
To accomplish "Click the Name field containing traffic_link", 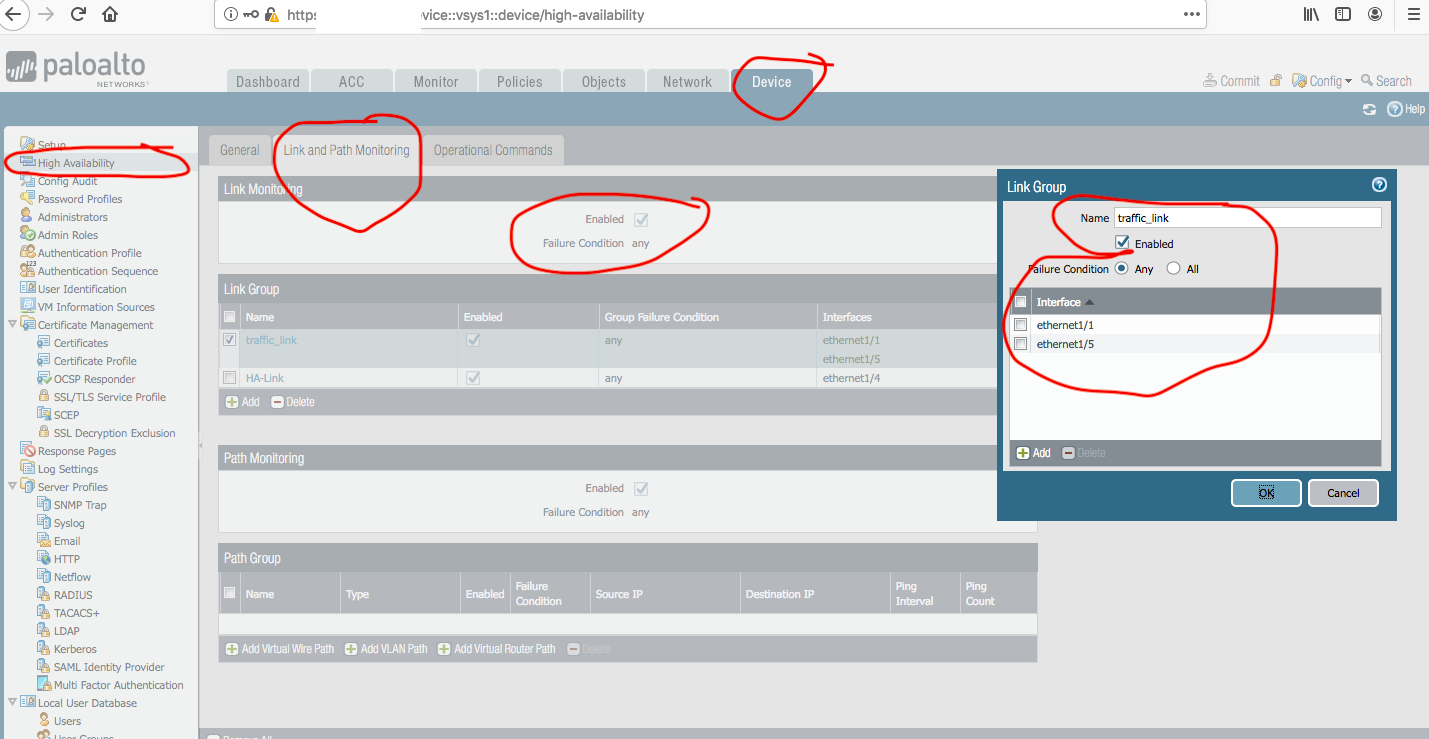I will pos(1246,217).
